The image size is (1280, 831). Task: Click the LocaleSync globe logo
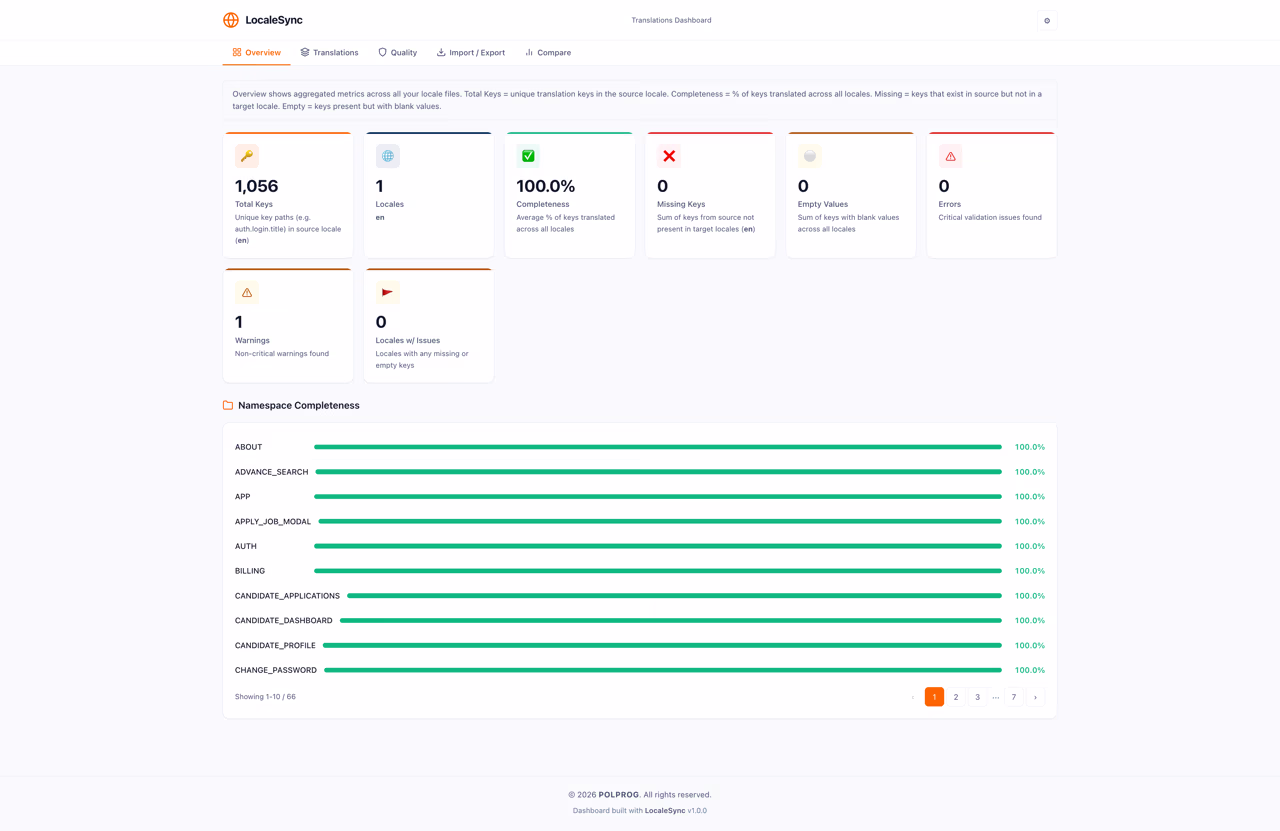231,20
